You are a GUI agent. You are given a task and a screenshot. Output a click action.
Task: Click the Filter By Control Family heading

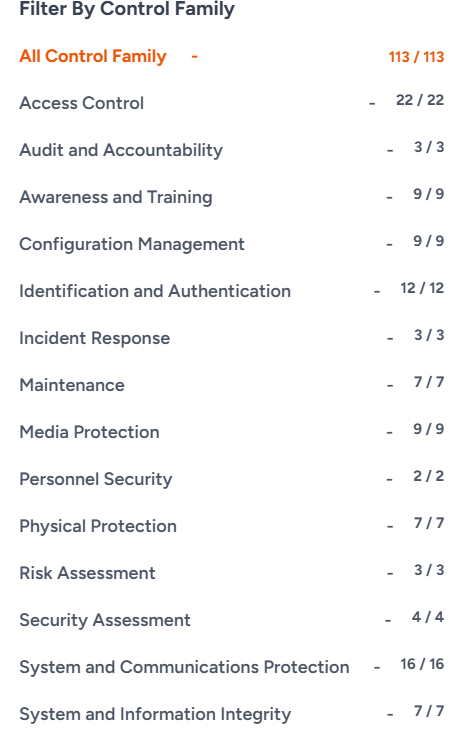[x=127, y=9]
